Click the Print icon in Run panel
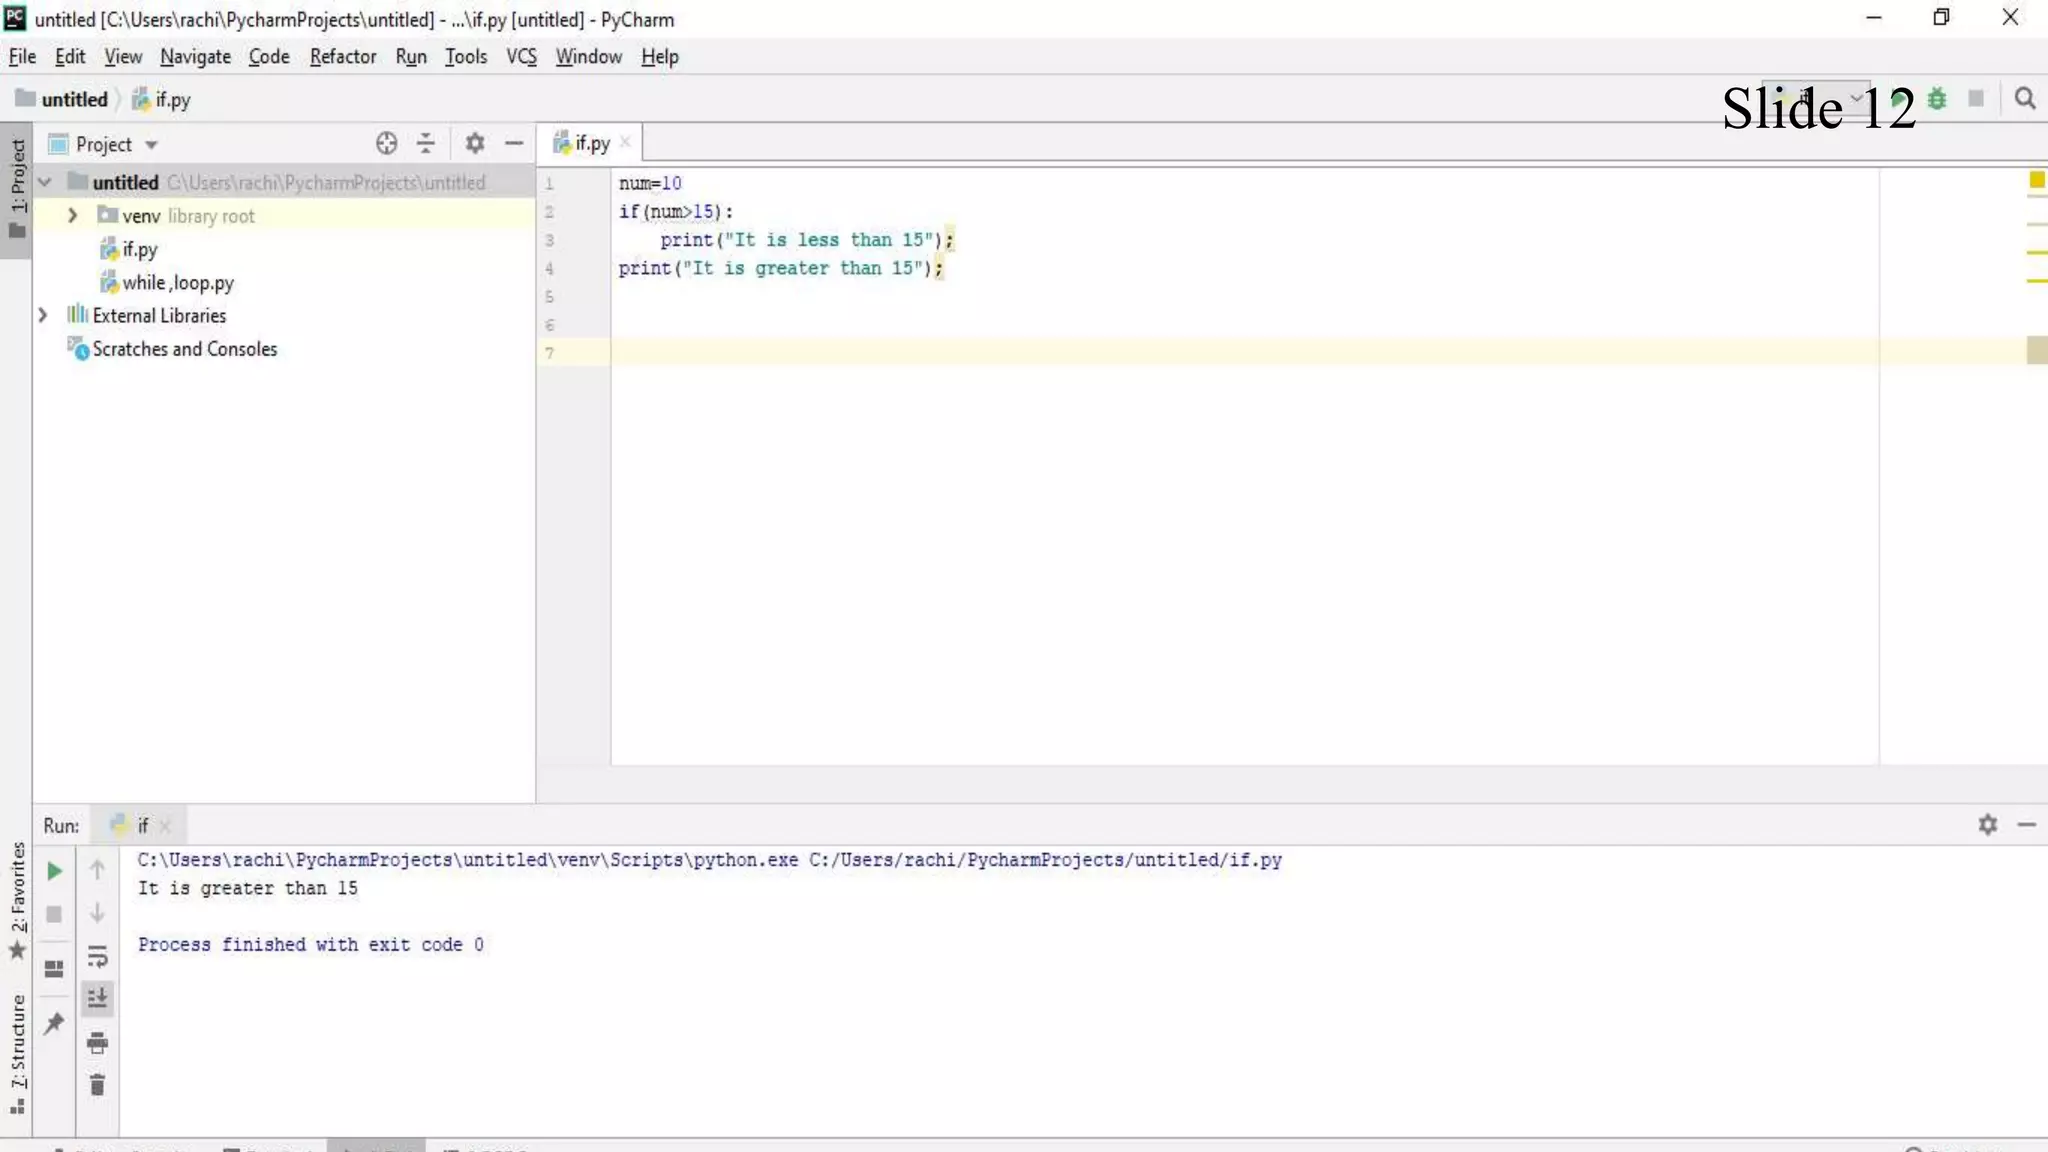2048x1152 pixels. (x=97, y=1043)
